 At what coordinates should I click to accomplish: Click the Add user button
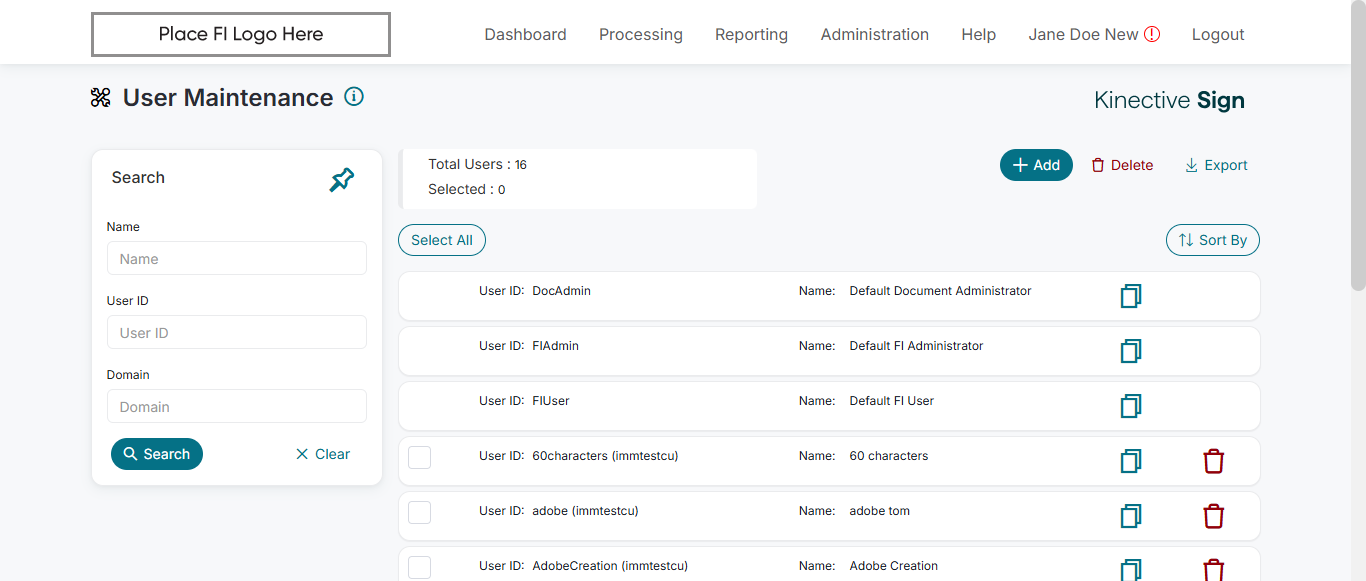[1036, 165]
